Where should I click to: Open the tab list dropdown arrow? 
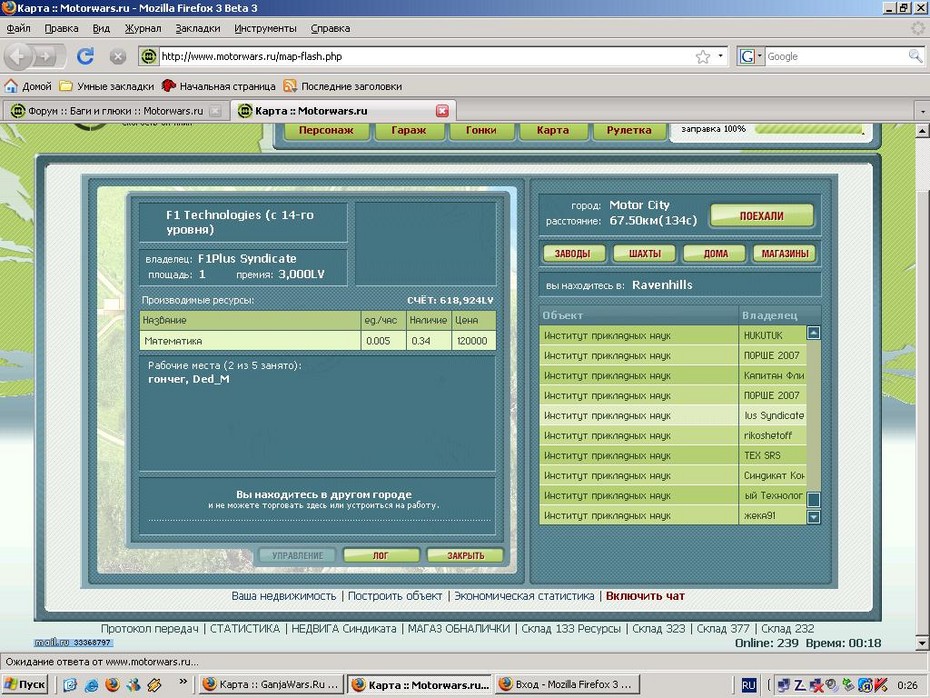(x=922, y=111)
